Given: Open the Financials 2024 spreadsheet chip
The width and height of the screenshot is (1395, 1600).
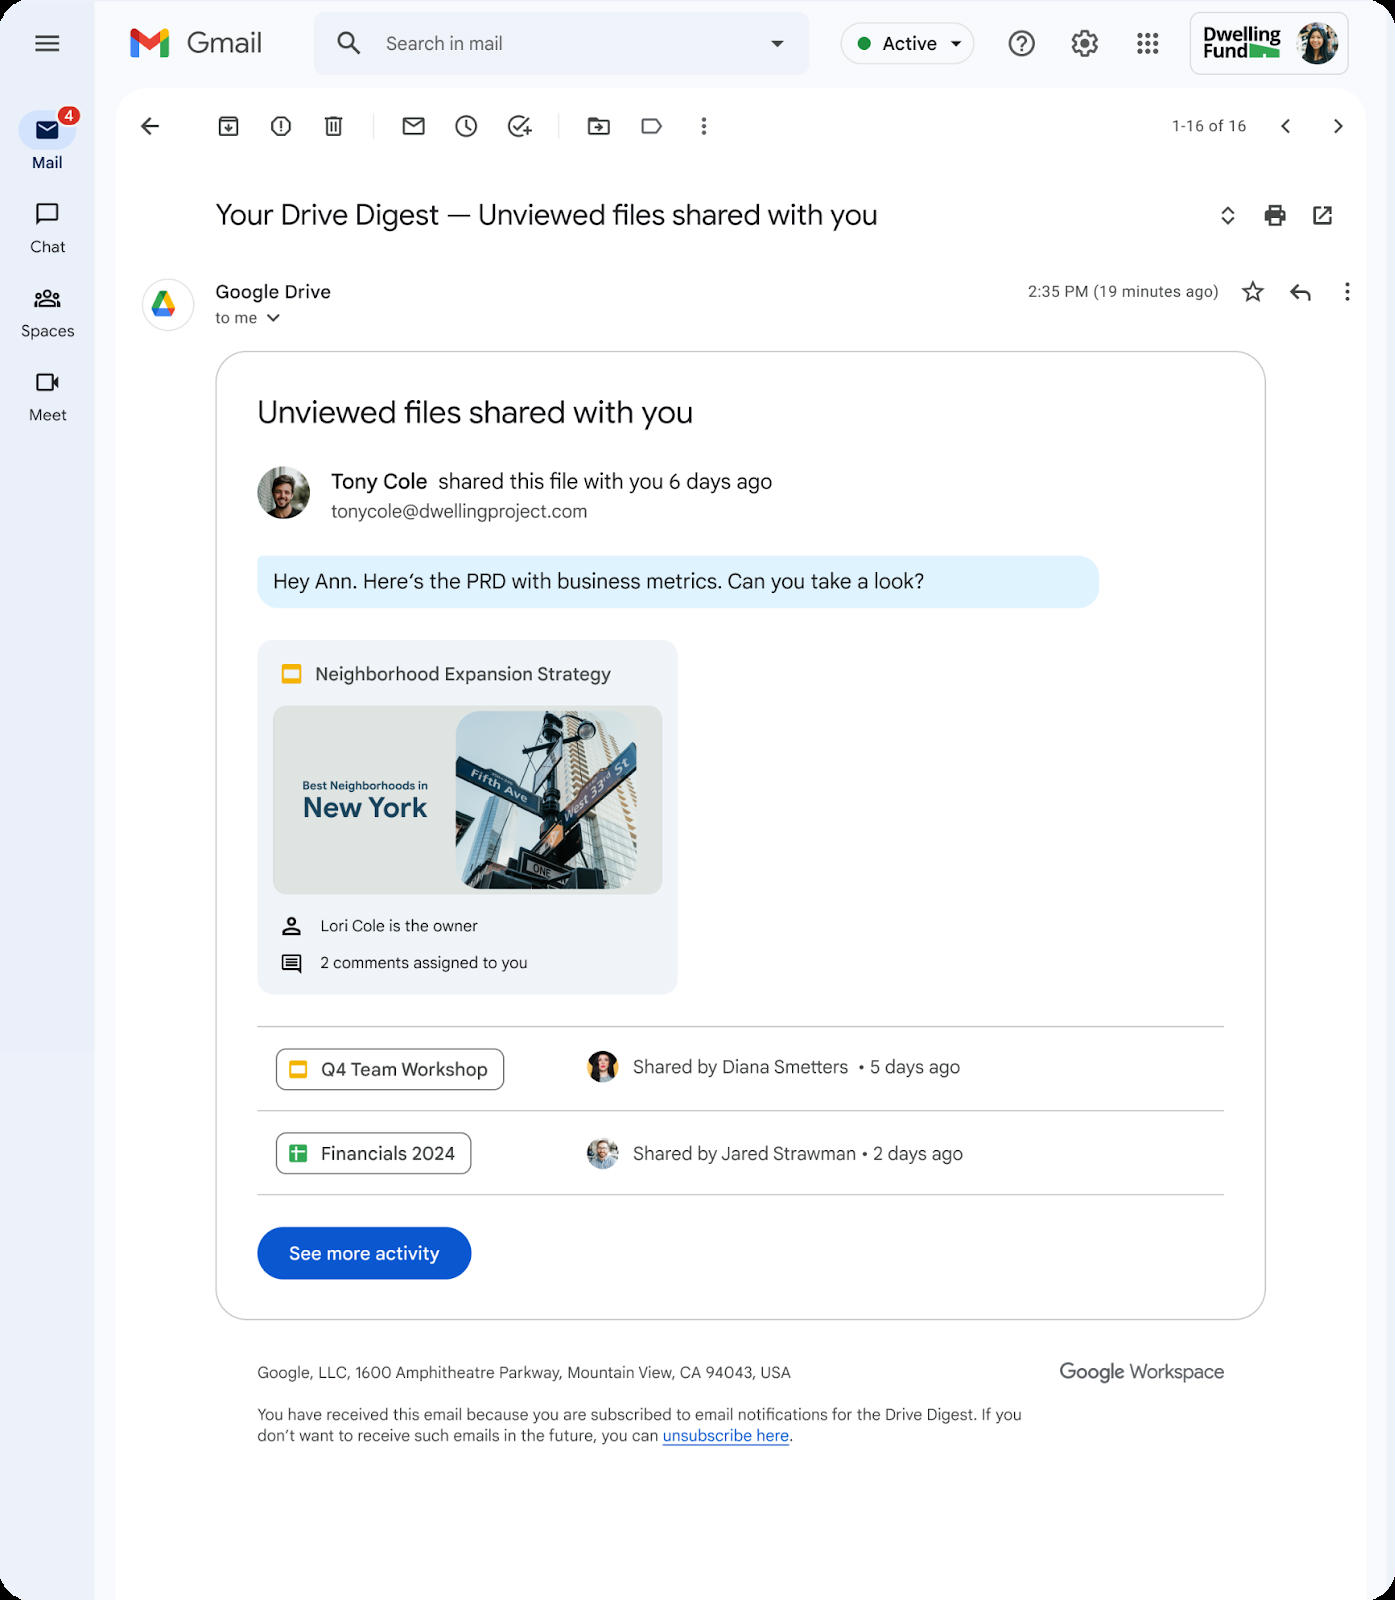Looking at the screenshot, I should (373, 1153).
